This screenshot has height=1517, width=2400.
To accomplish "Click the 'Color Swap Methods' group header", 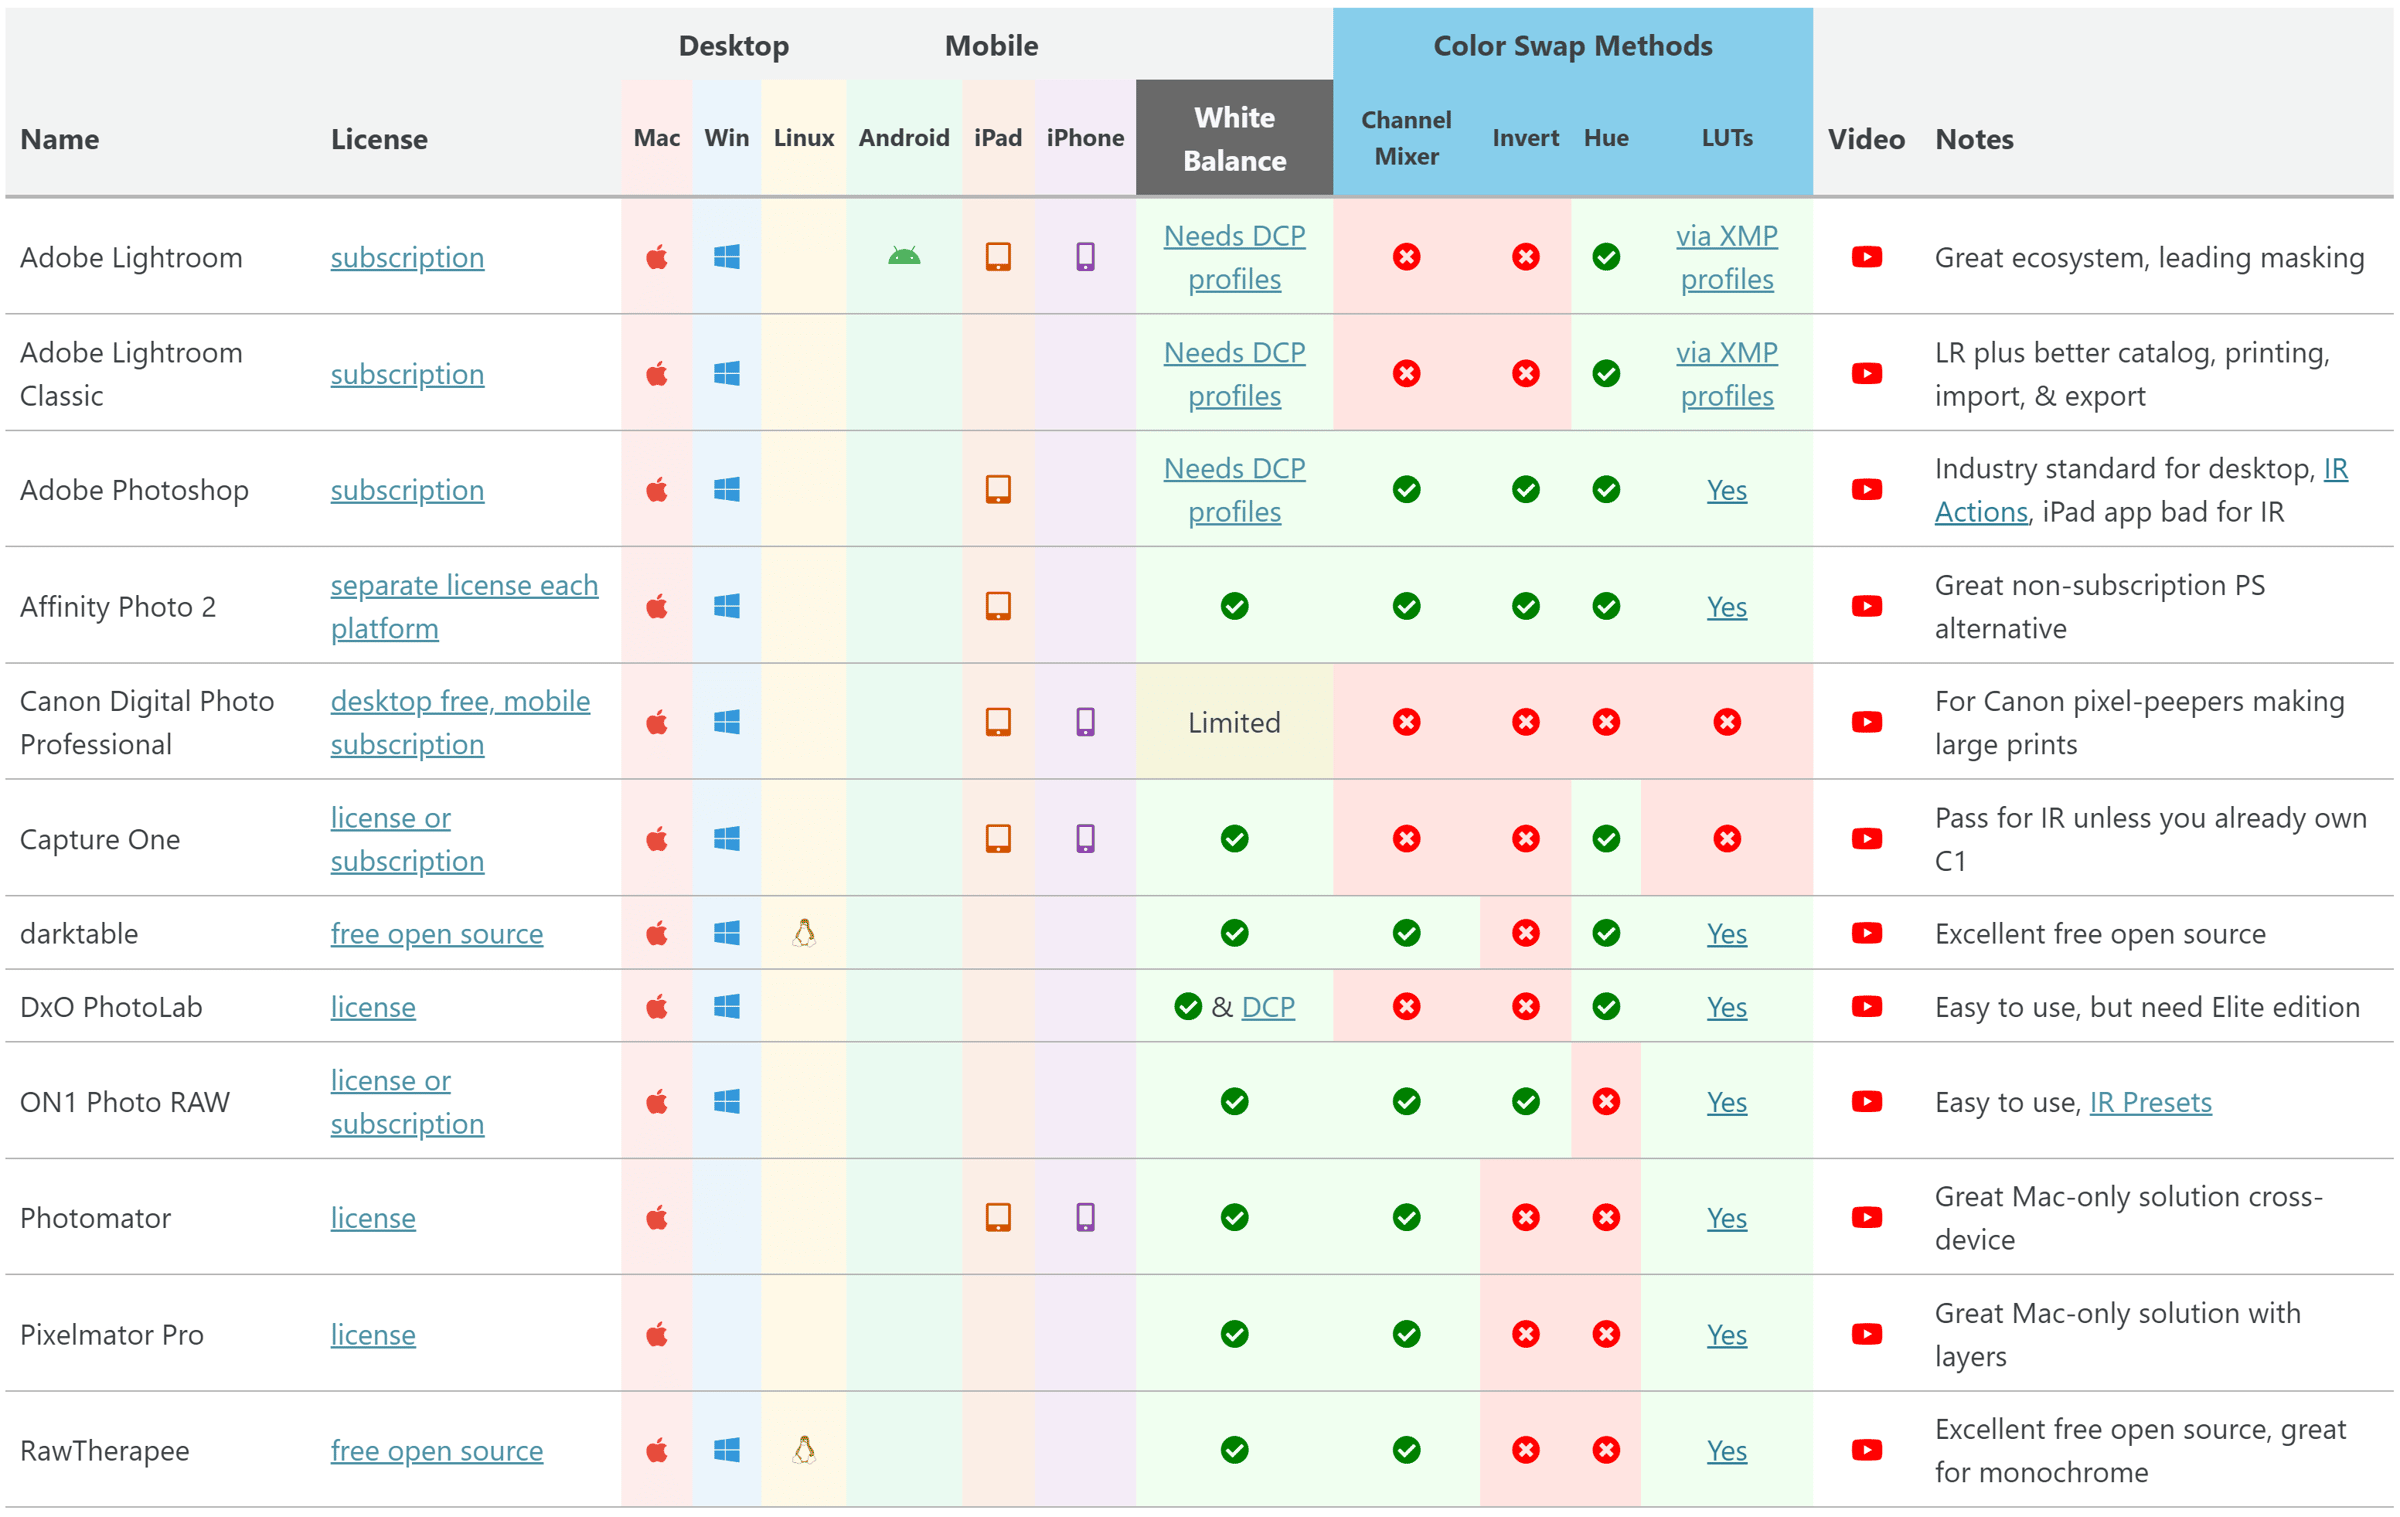I will (1572, 45).
